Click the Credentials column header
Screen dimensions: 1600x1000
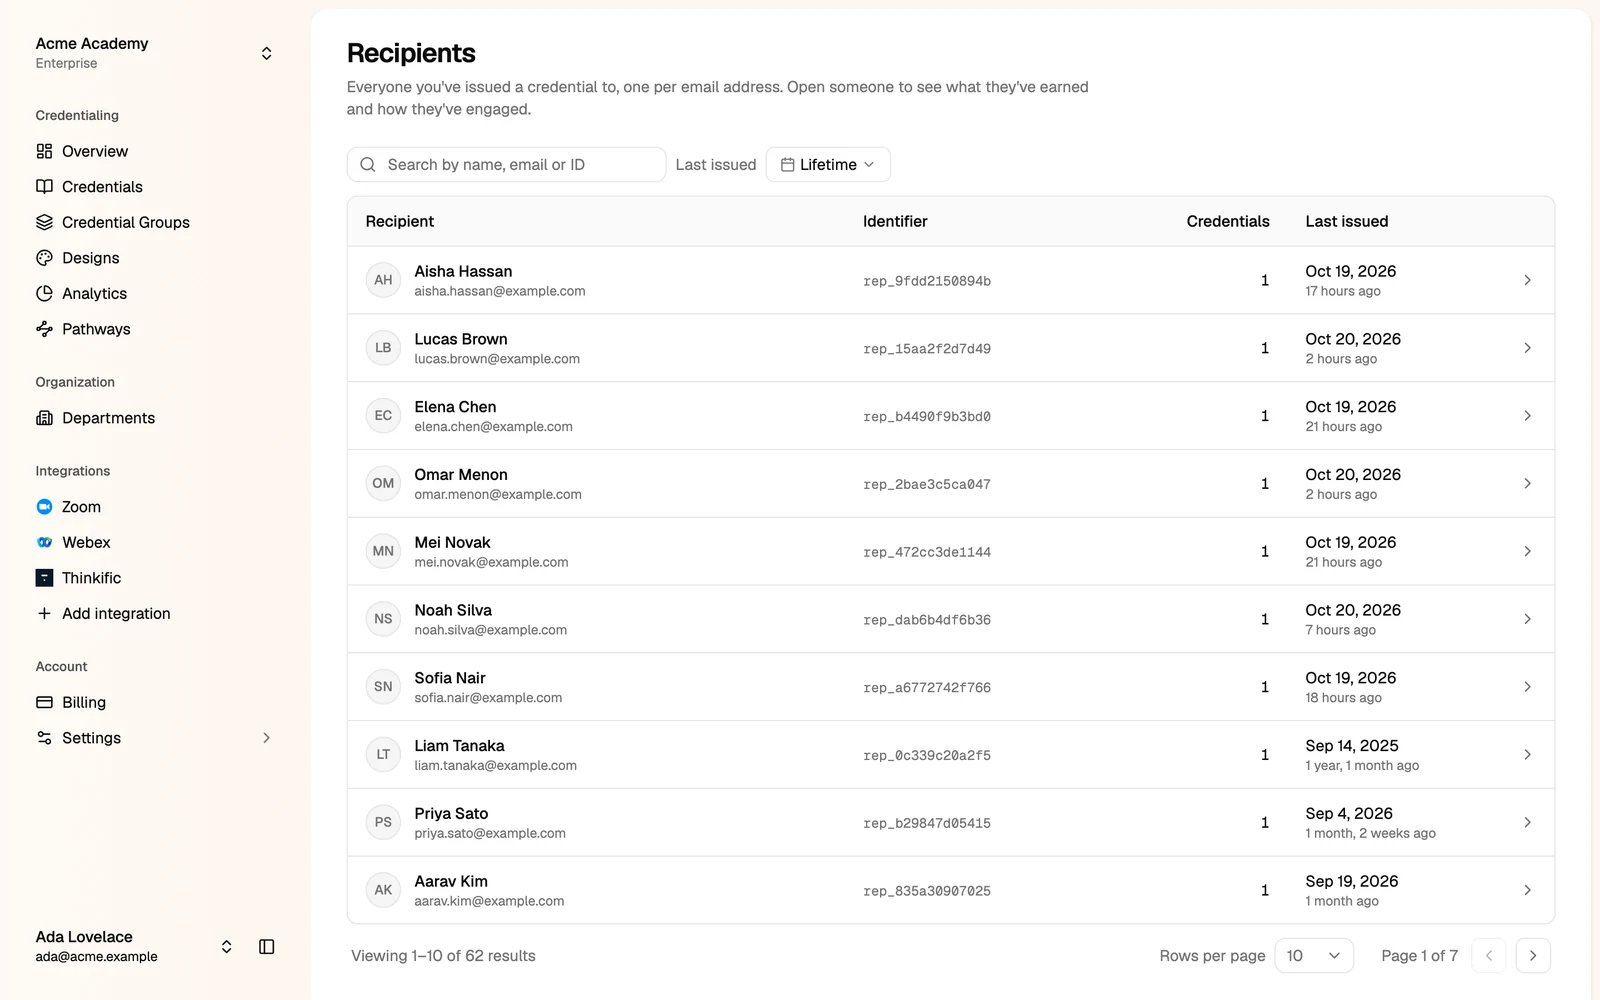pos(1228,221)
